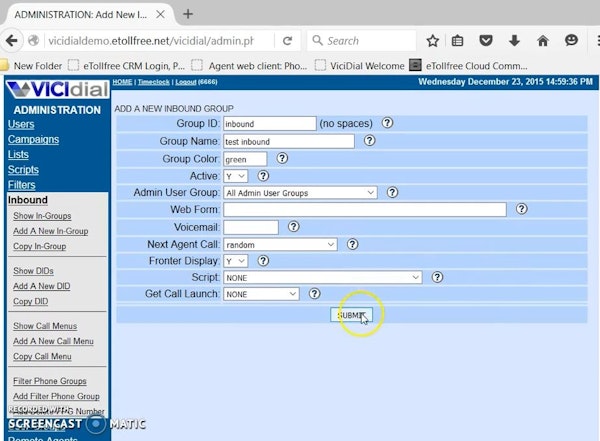The image size is (600, 441).
Task: Open the Campaigns admin section
Action: (x=33, y=139)
